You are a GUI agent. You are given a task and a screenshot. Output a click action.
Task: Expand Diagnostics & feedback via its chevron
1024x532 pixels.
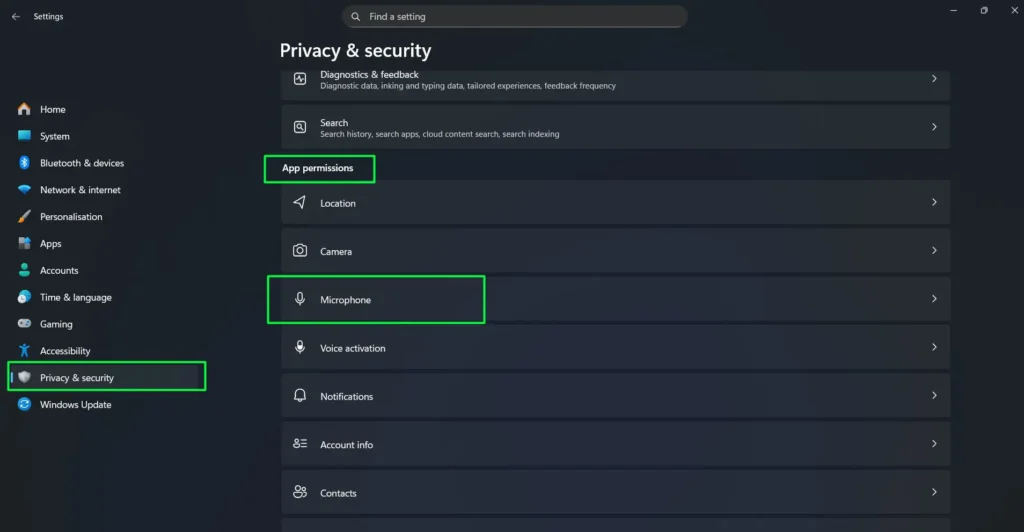click(x=934, y=78)
